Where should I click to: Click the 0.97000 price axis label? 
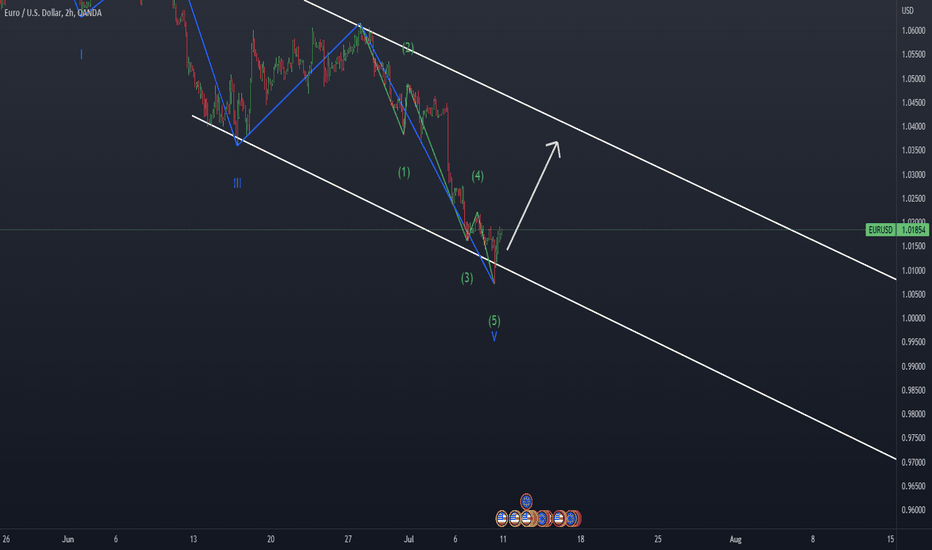pos(914,462)
